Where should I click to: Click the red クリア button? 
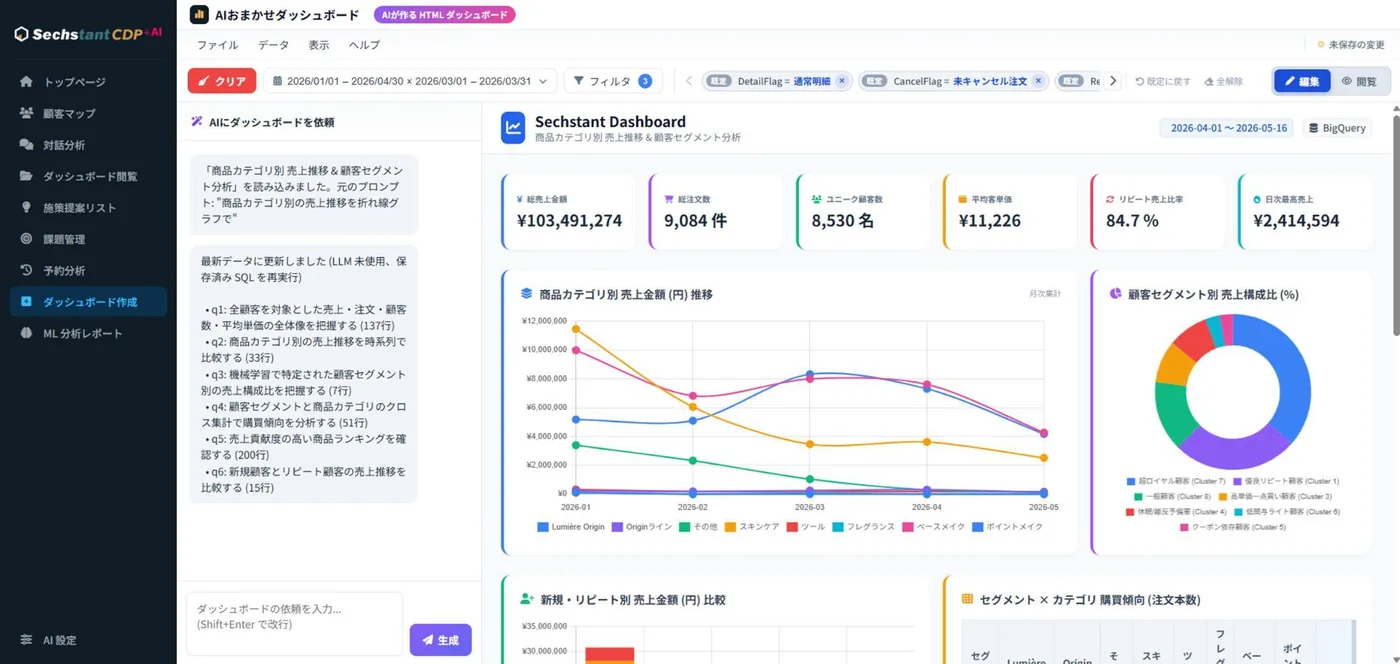pos(222,81)
